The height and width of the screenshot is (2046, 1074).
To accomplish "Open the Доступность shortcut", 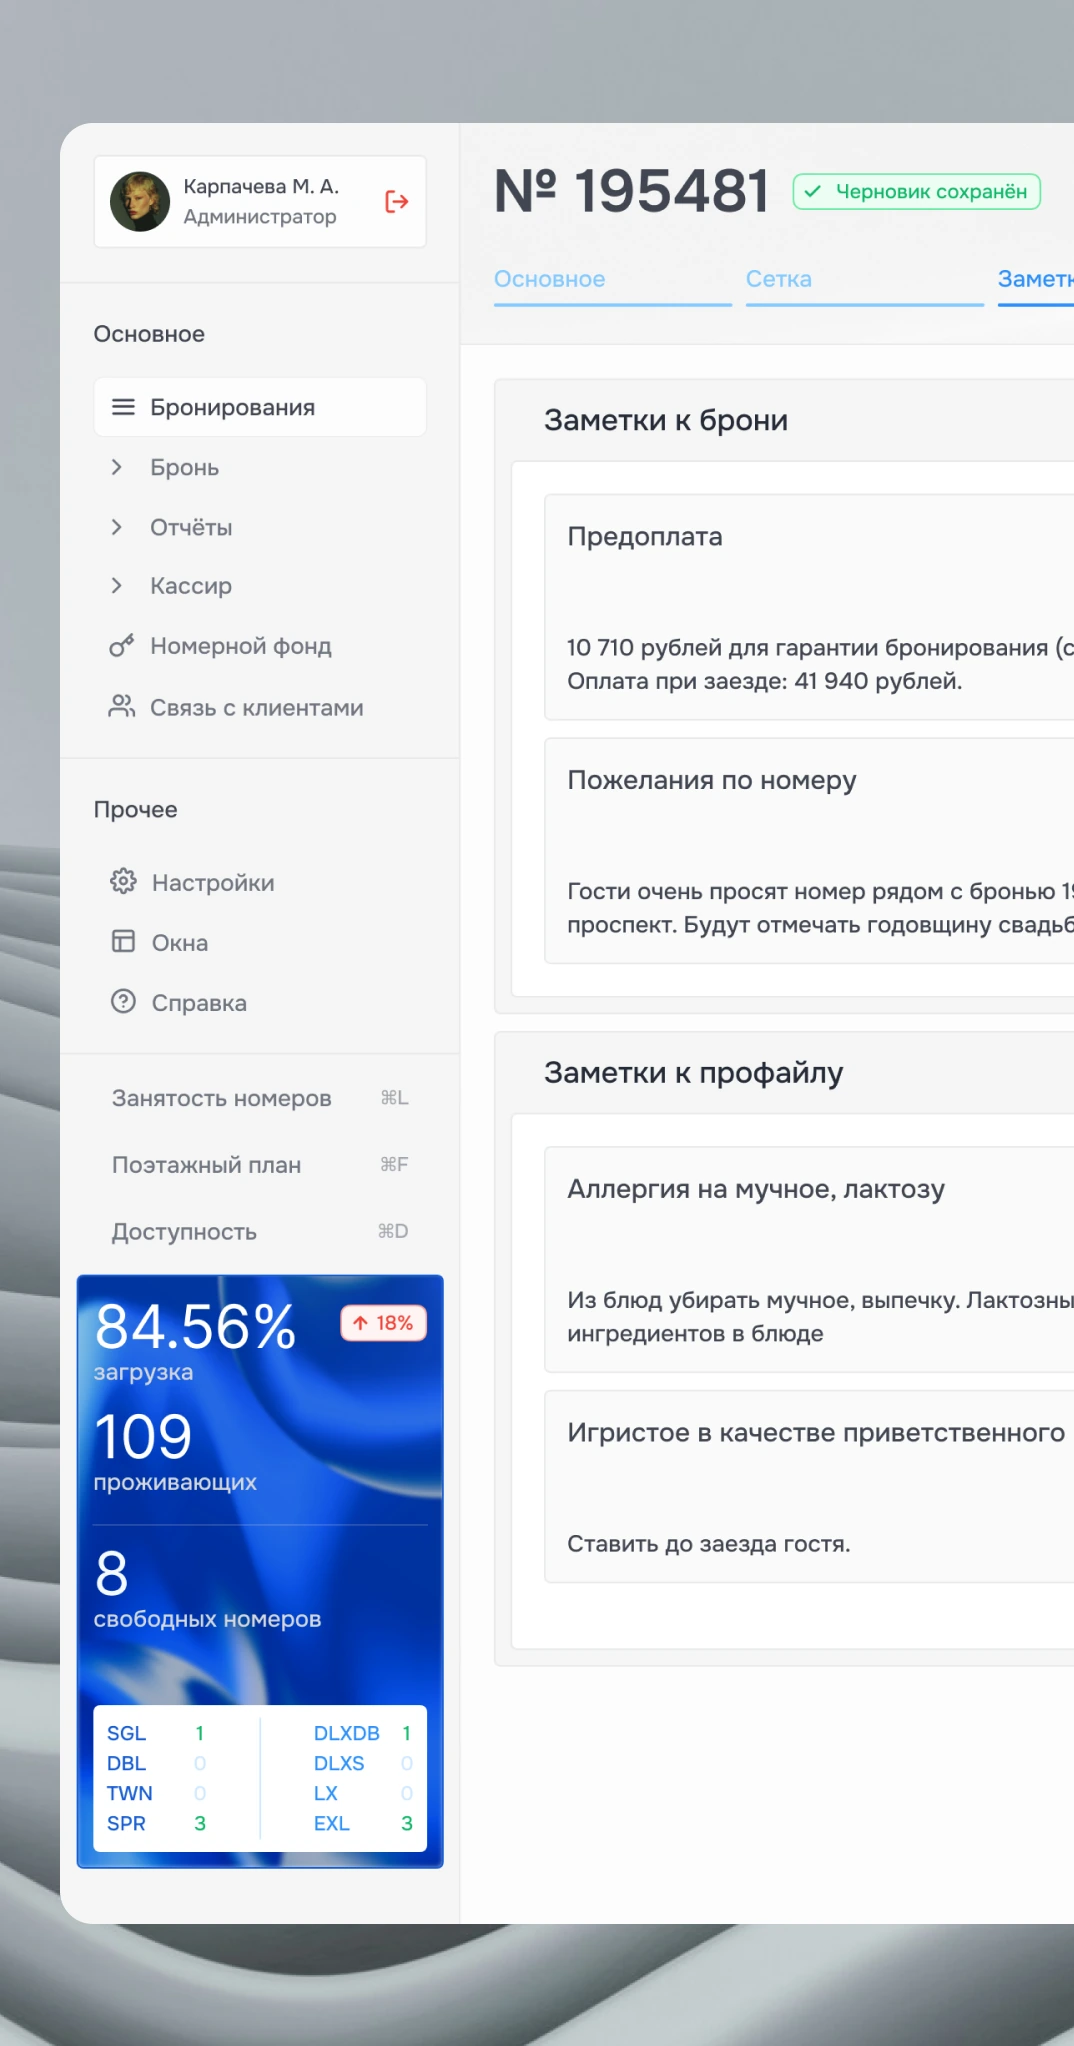I will [260, 1232].
